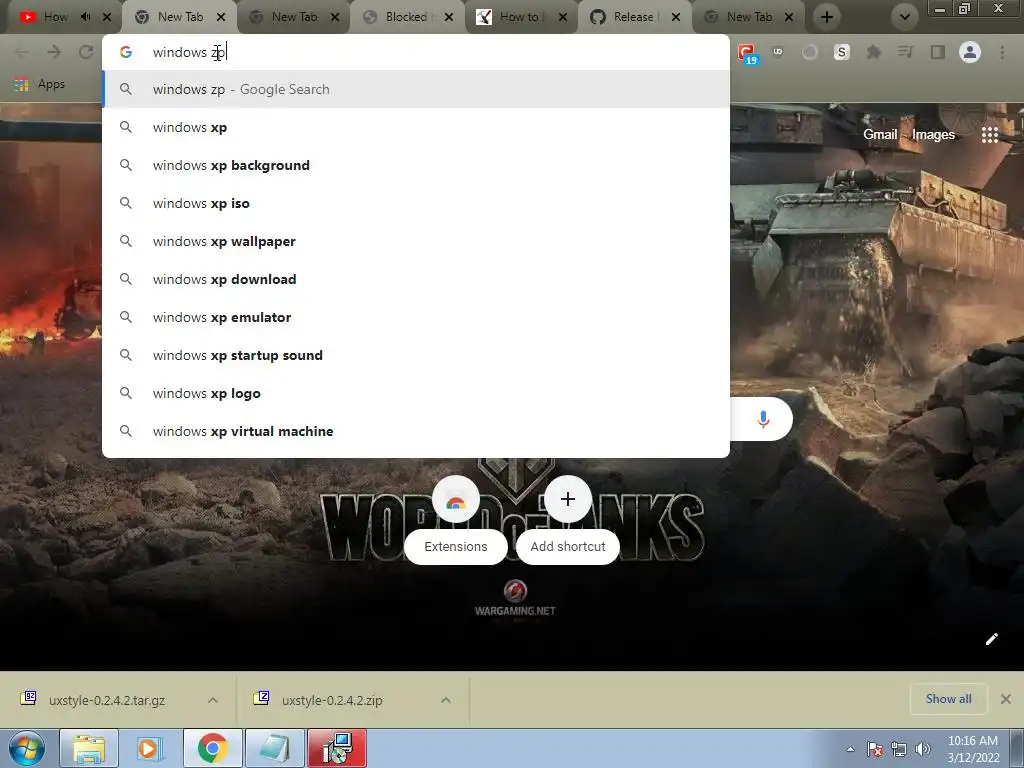Click the forward navigation arrow
The width and height of the screenshot is (1024, 768).
54,52
